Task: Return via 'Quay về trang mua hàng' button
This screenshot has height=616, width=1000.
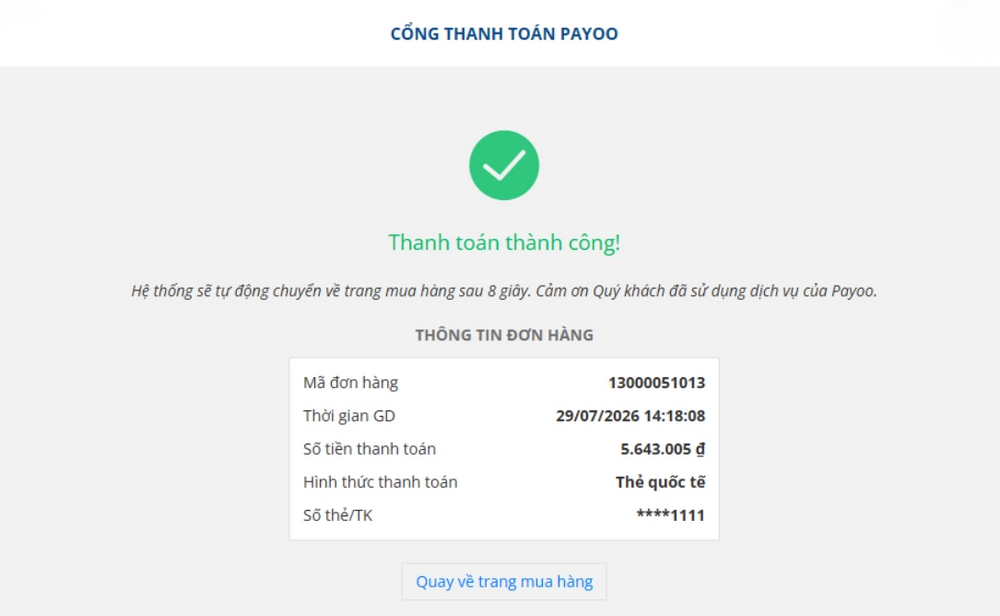Action: tap(504, 582)
